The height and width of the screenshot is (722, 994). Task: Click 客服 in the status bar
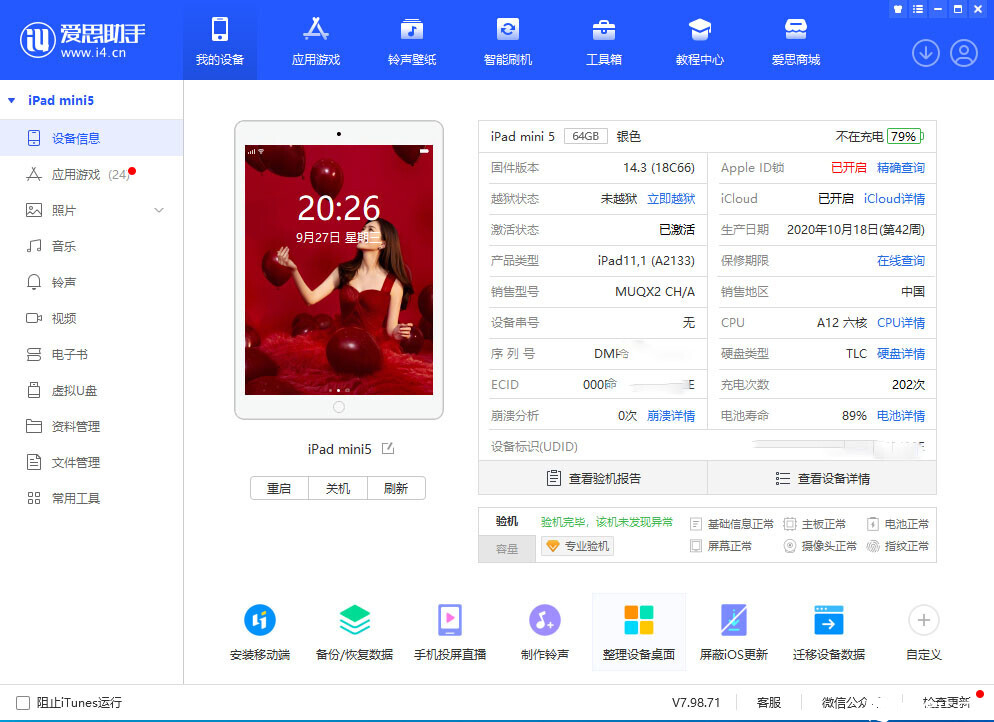click(x=769, y=702)
